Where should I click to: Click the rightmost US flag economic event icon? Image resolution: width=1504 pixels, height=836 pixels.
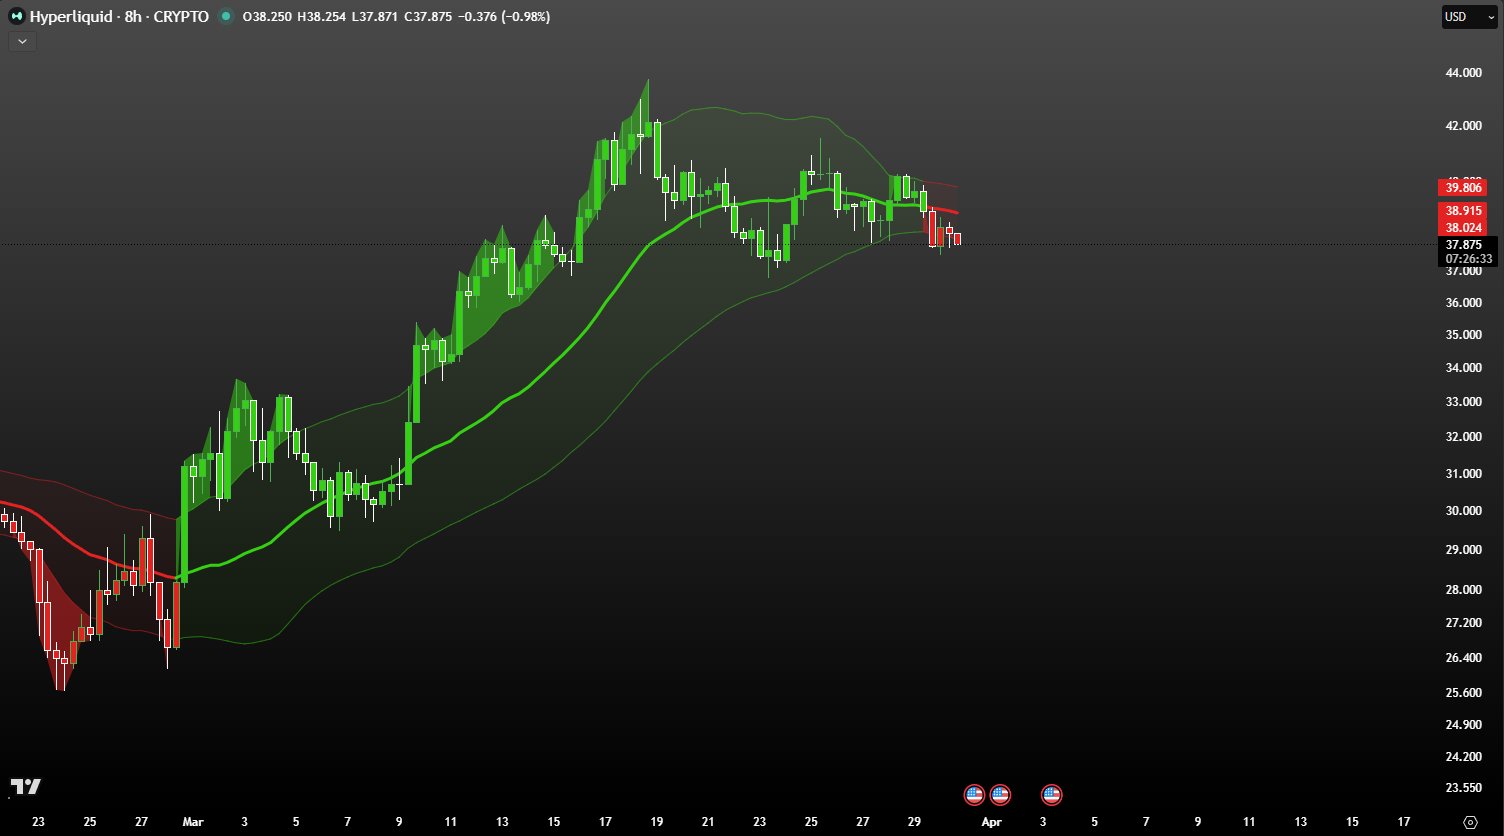1051,795
